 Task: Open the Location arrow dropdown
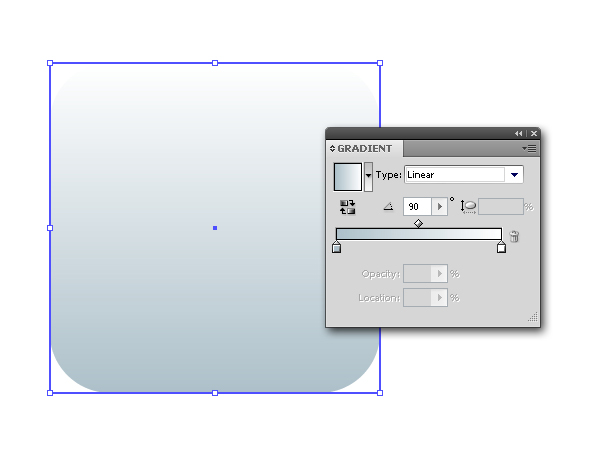coord(440,298)
